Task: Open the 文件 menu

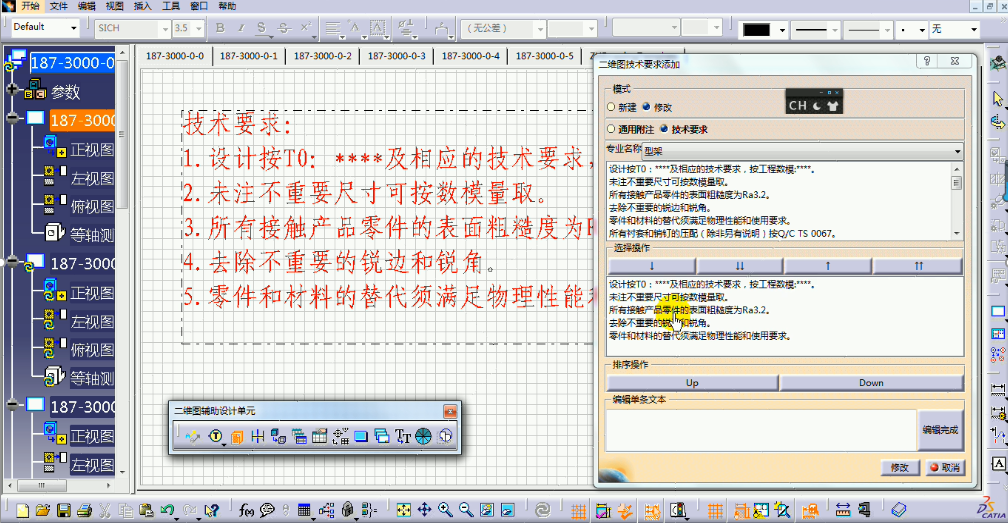Action: click(58, 6)
